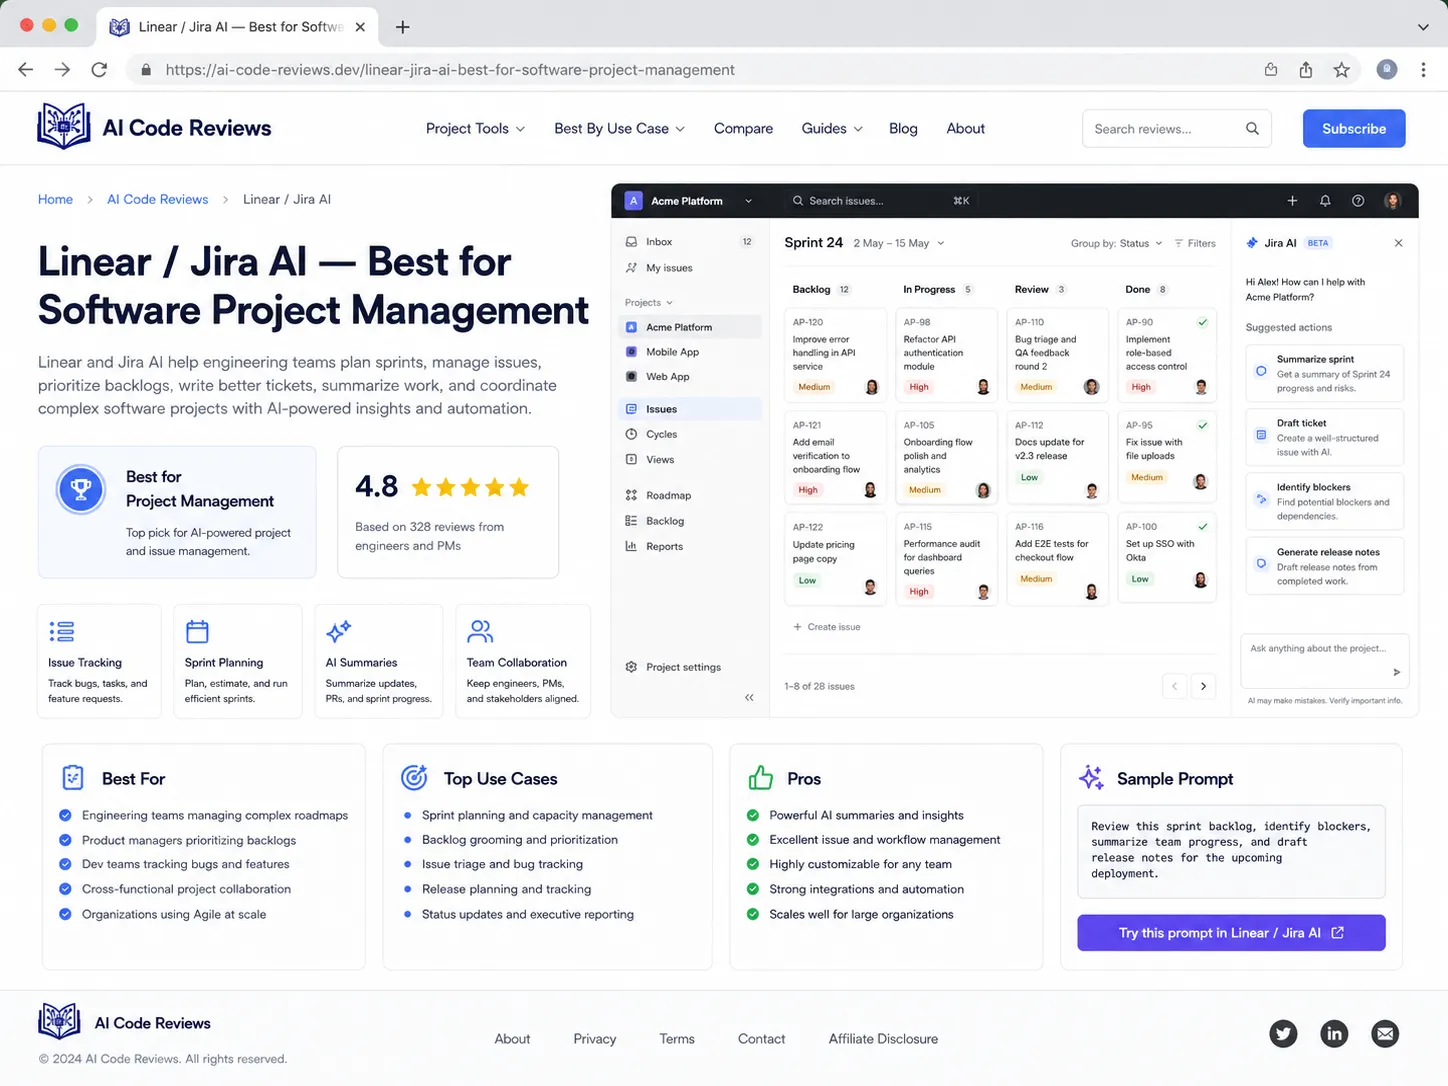
Task: Collapse the Projects section in sidebar
Action: 649,303
